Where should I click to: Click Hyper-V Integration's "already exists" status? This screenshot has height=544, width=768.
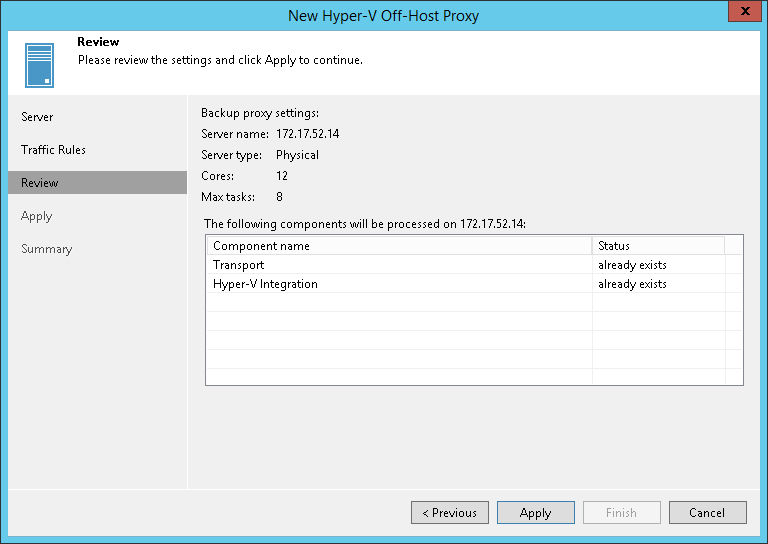click(632, 284)
